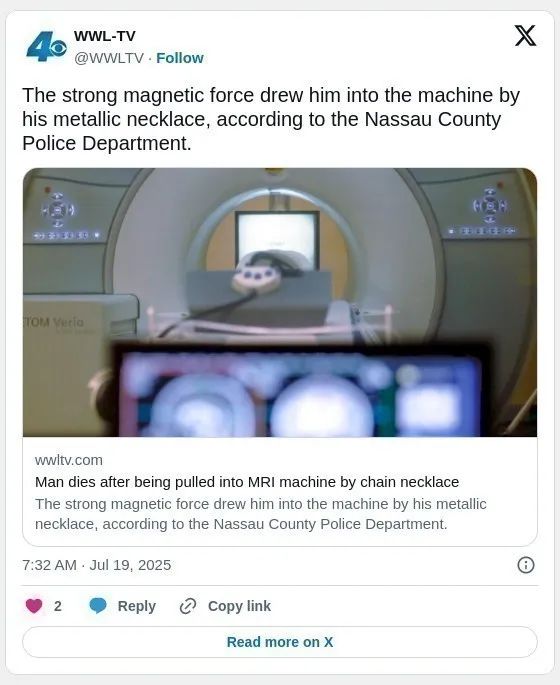This screenshot has width=560, height=685.
Task: Open the article headline about MRI machine
Action: coord(247,482)
